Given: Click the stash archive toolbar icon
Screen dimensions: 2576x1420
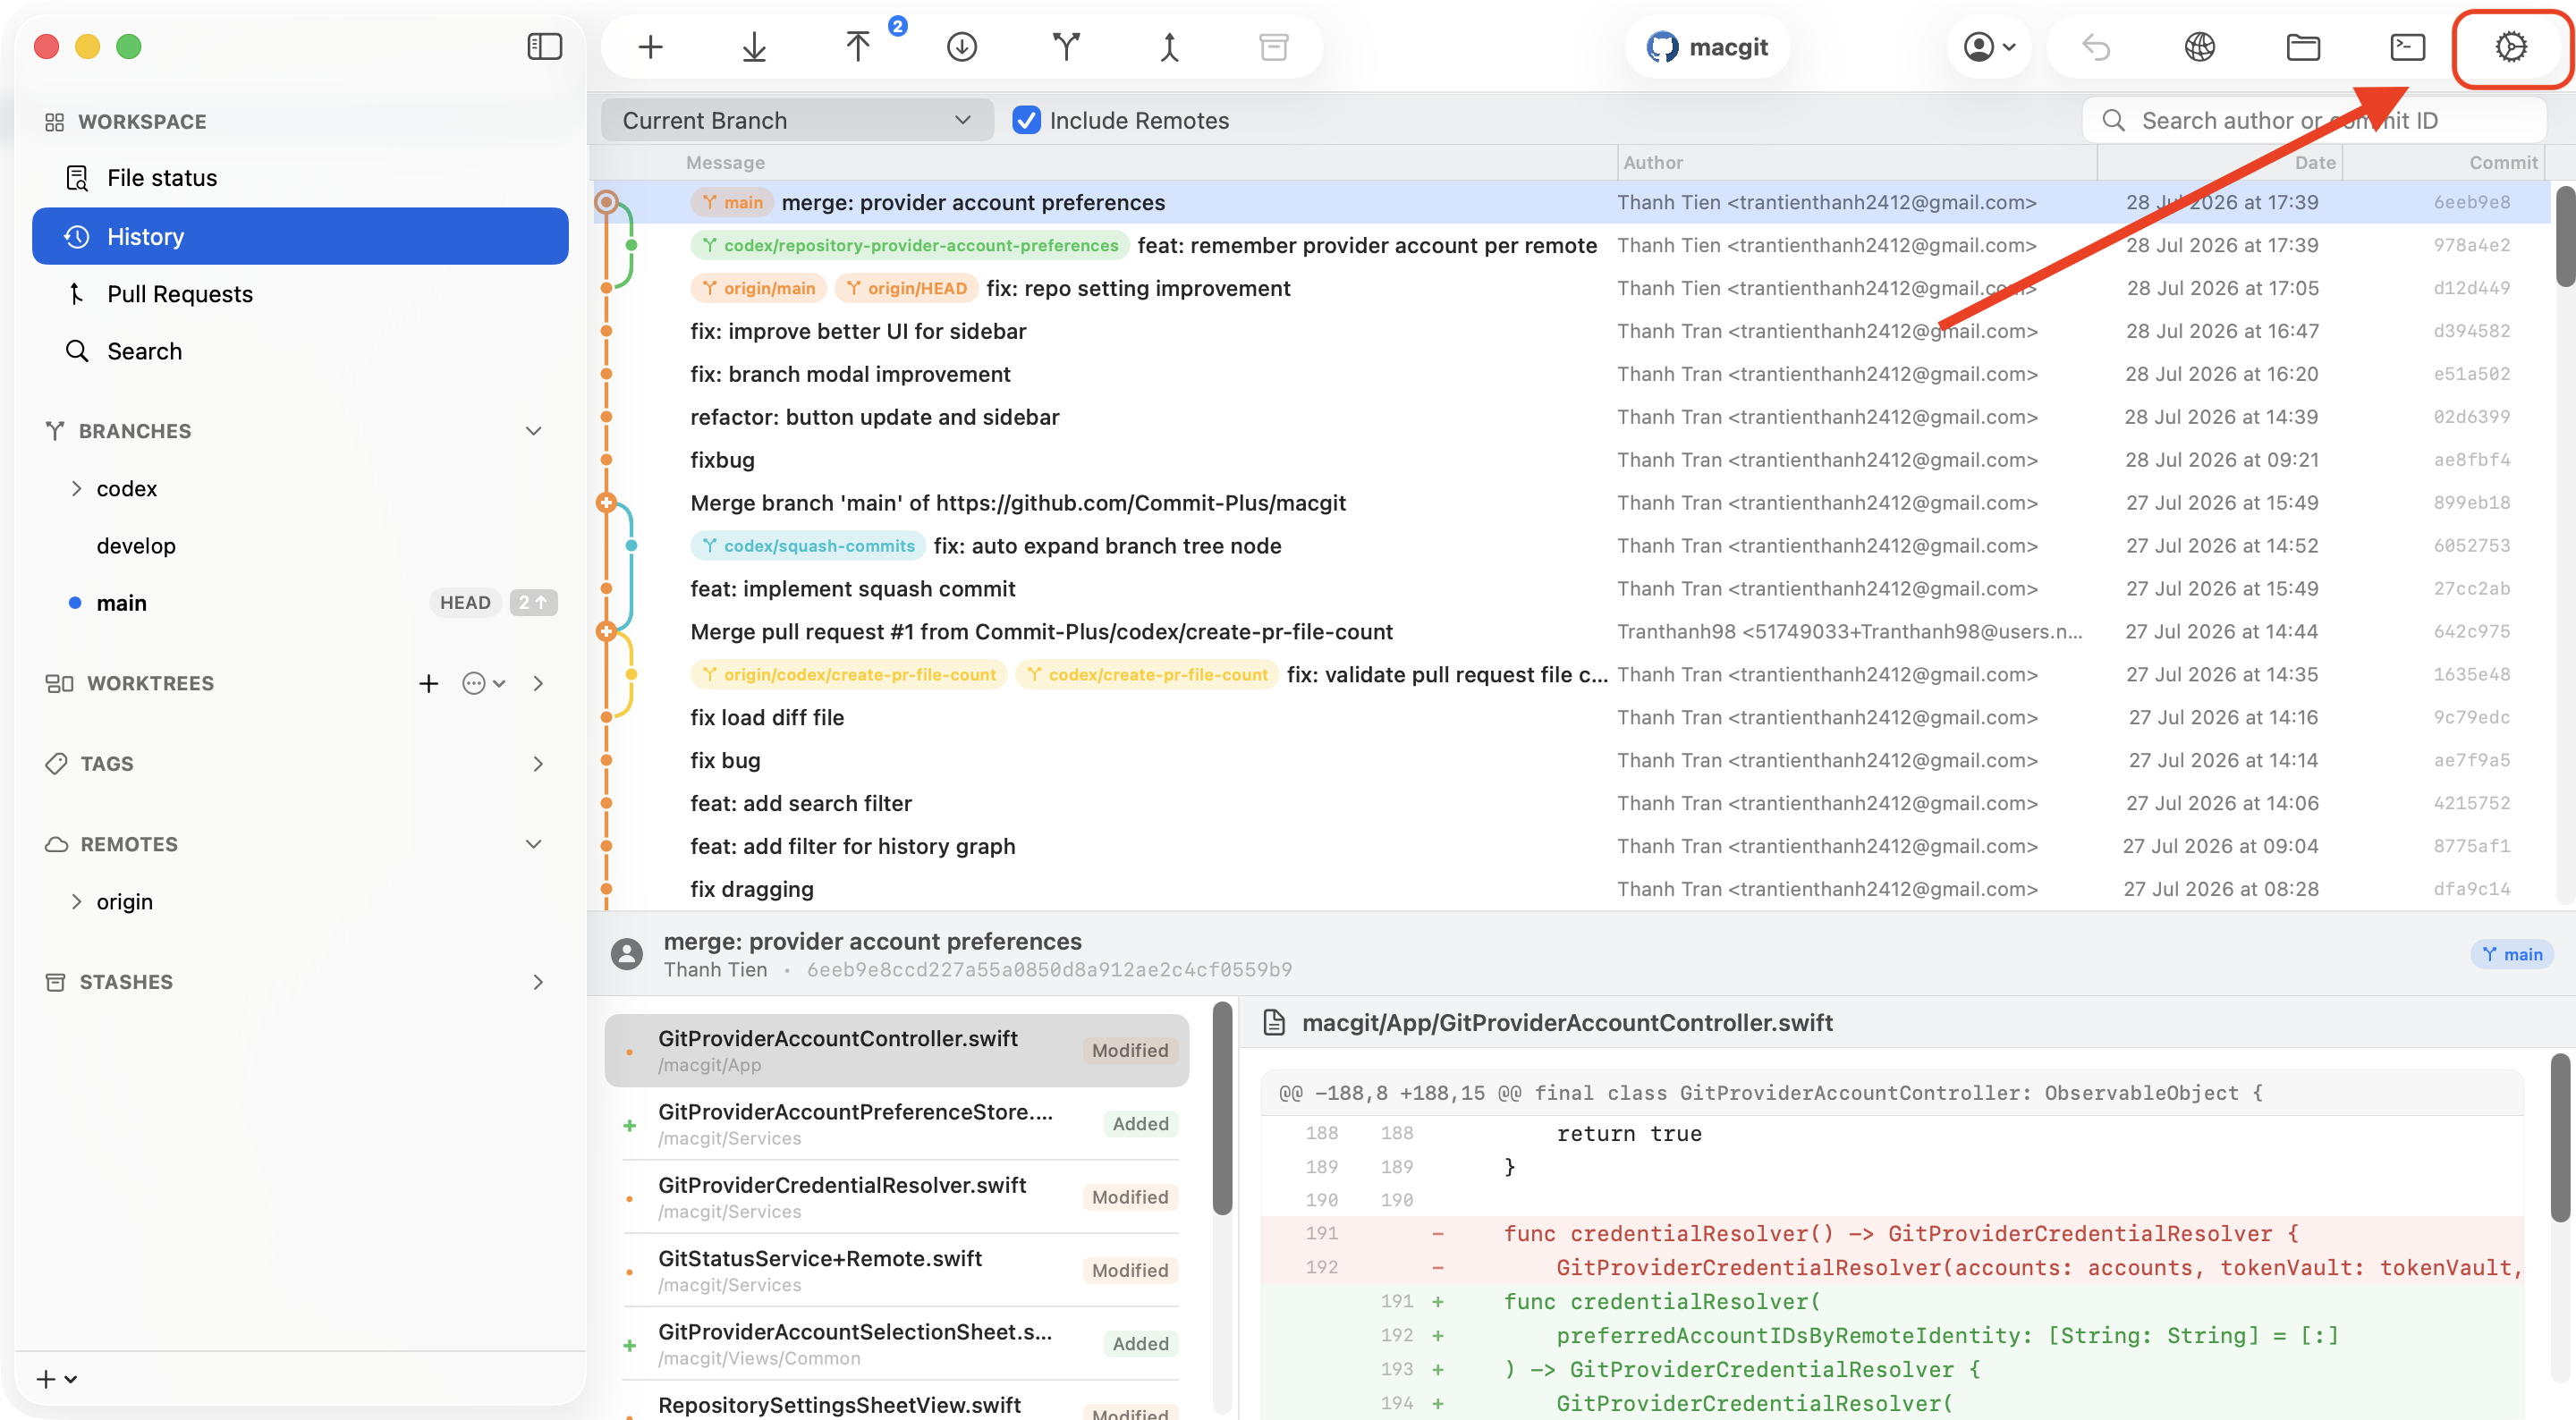Looking at the screenshot, I should [x=1273, y=46].
